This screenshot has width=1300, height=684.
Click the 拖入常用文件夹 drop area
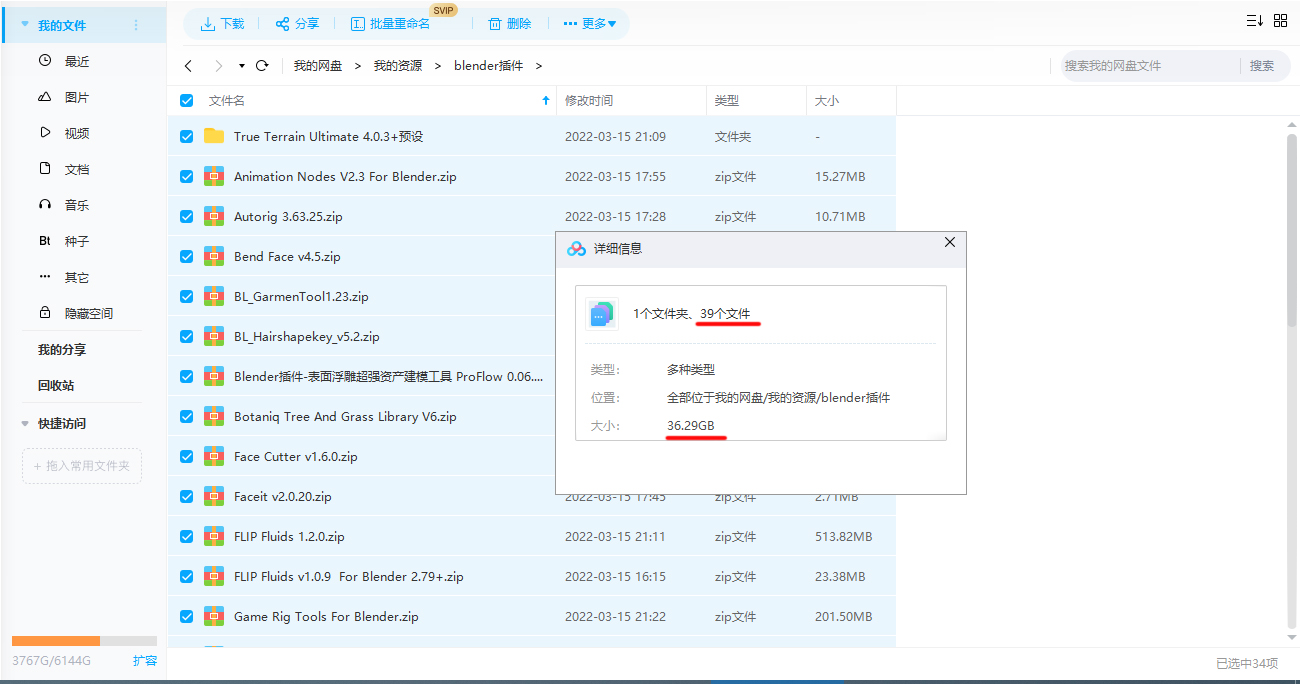coord(82,466)
